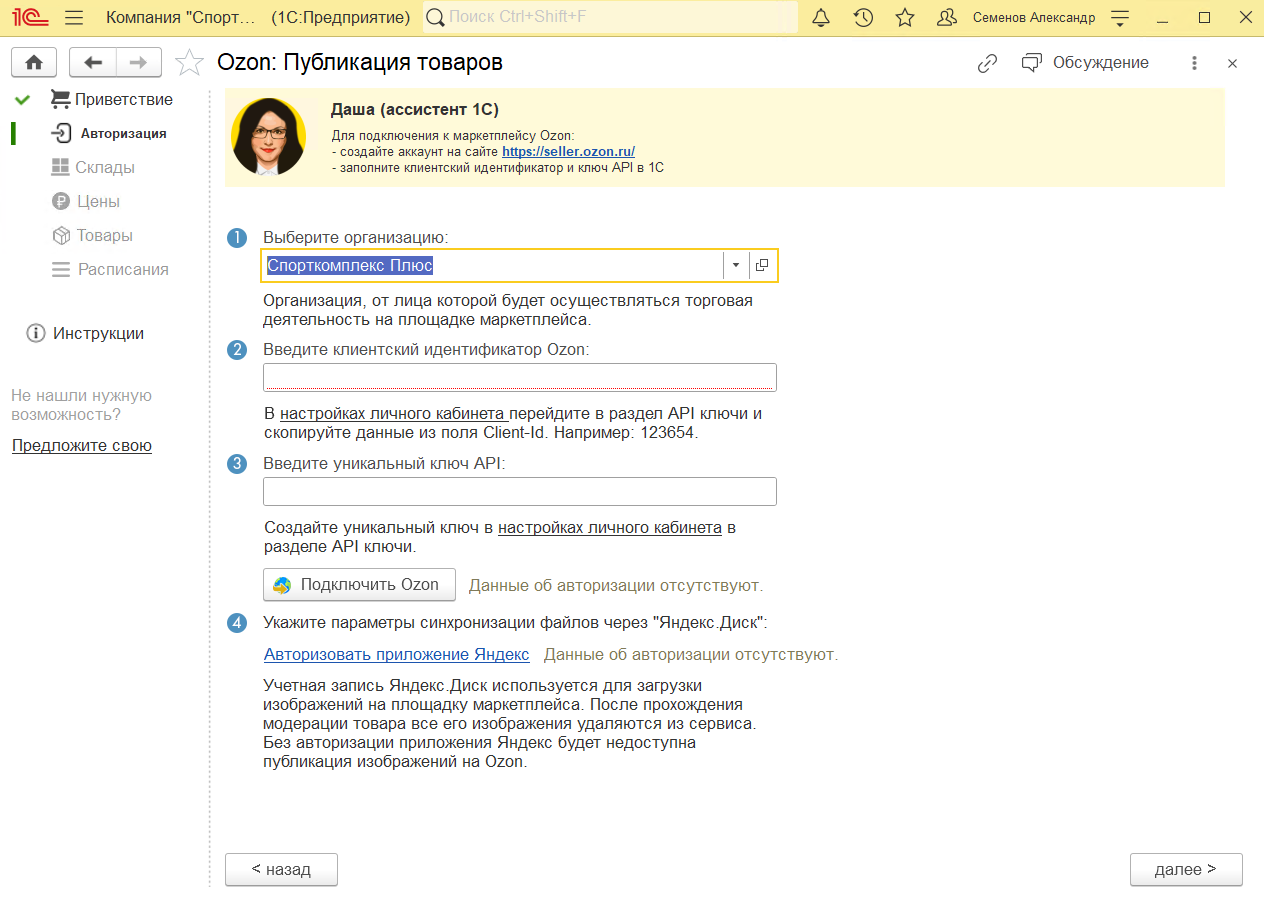This screenshot has width=1264, height=900.
Task: Click Авторизовать приложение Яндекс link
Action: (x=397, y=654)
